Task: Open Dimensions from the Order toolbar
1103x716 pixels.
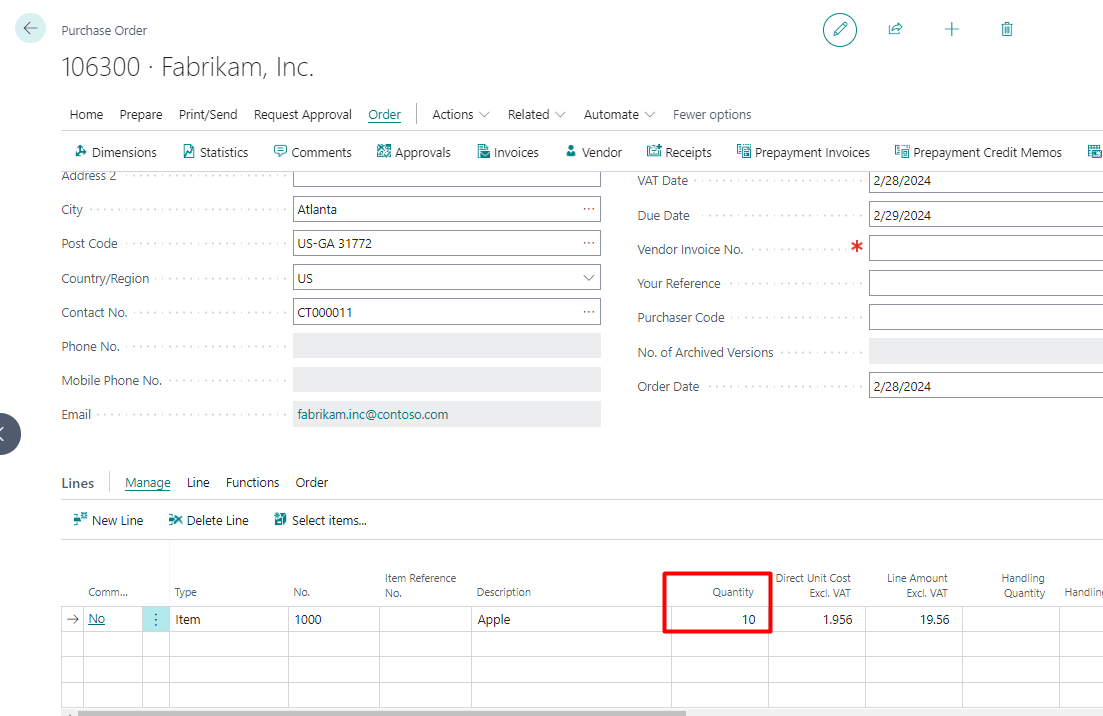Action: pyautogui.click(x=115, y=152)
